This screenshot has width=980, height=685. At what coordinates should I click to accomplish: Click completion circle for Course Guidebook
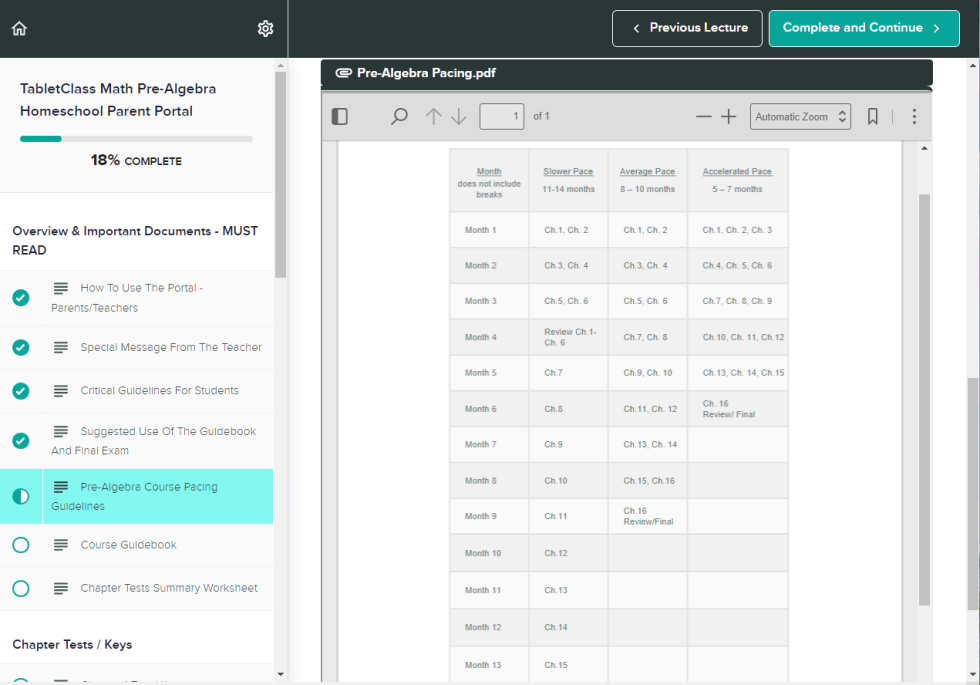click(x=21, y=545)
